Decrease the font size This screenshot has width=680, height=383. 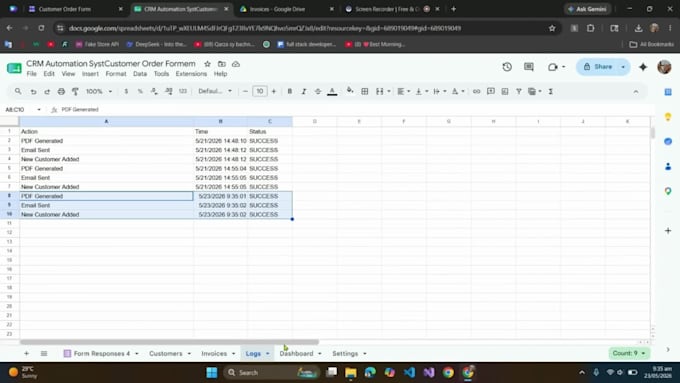[x=245, y=92]
